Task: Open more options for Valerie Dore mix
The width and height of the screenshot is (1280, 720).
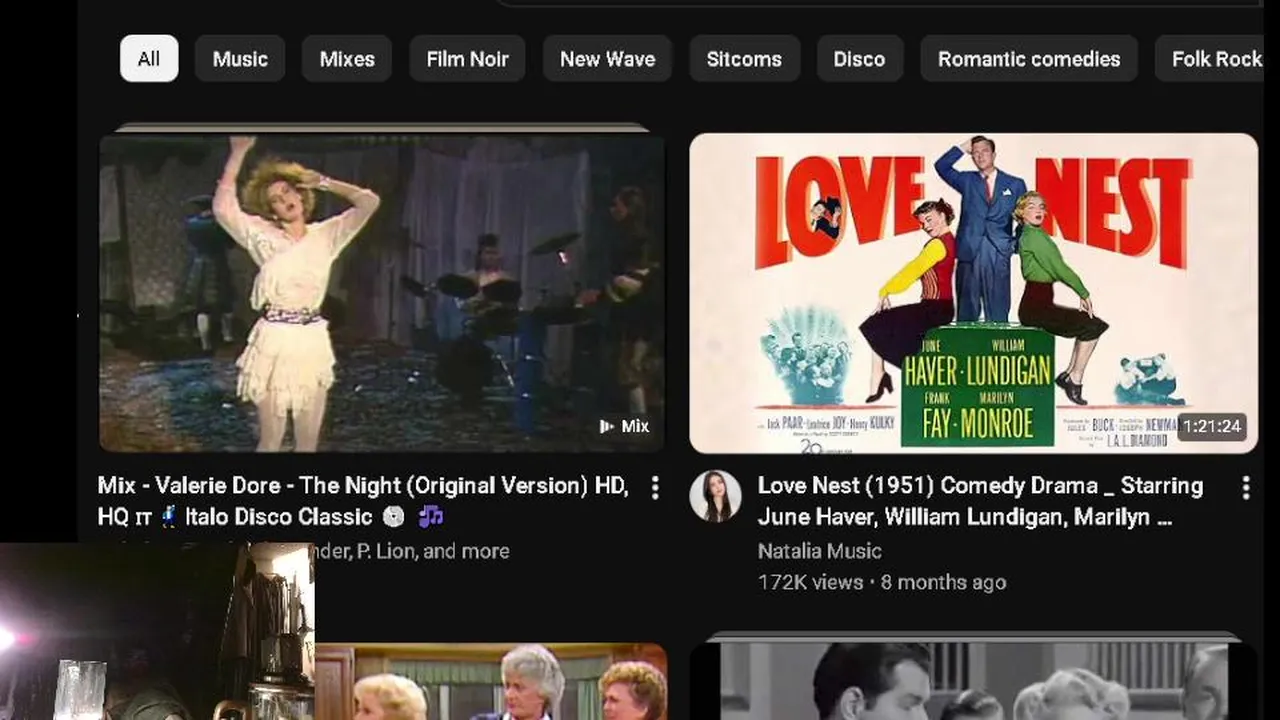Action: 655,488
